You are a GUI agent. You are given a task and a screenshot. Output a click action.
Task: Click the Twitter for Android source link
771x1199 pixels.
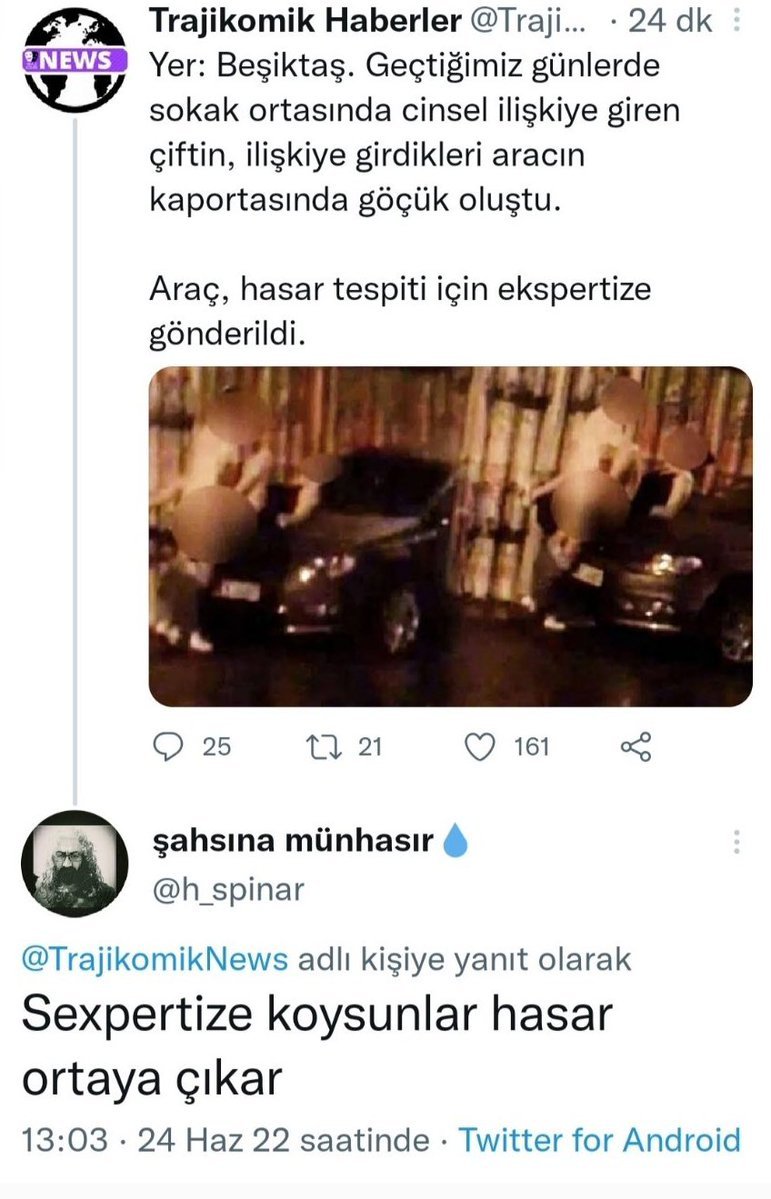[x=599, y=1140]
